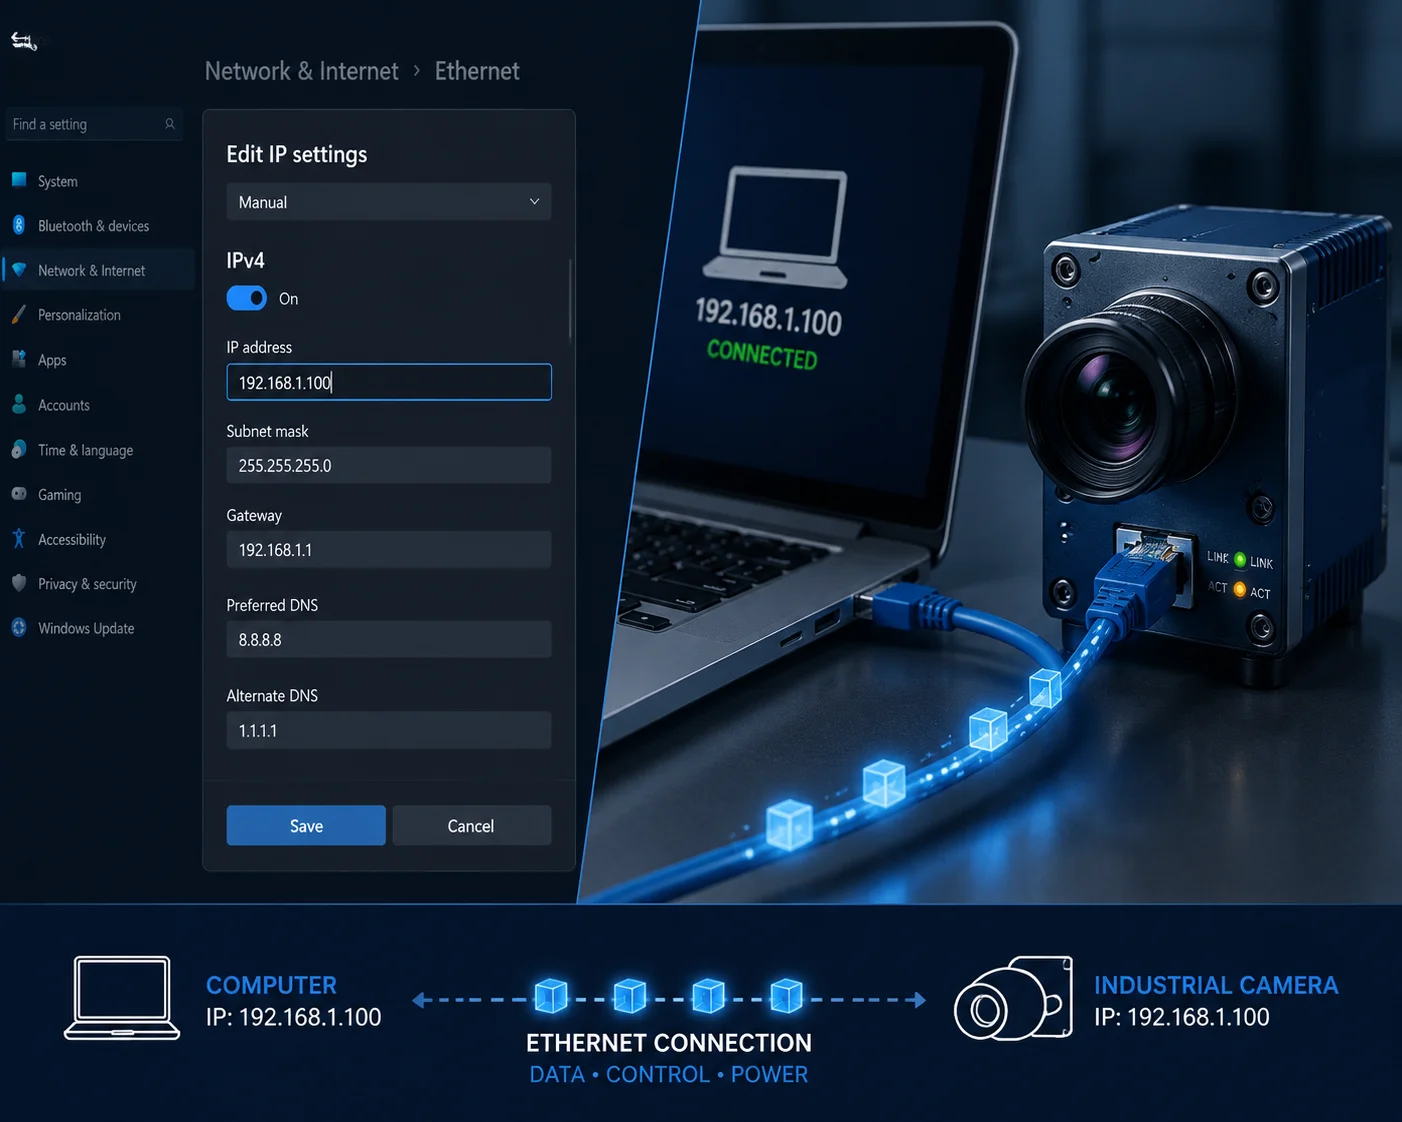The image size is (1402, 1122).
Task: Click the Apps icon in sidebar
Action: (x=19, y=359)
